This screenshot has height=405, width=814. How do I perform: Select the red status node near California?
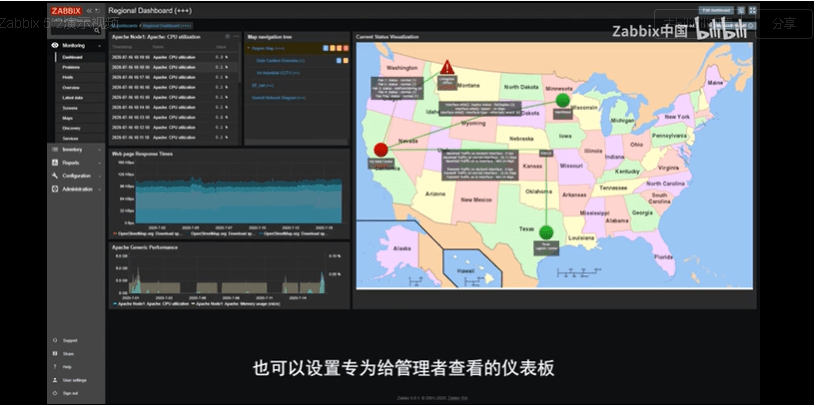381,150
